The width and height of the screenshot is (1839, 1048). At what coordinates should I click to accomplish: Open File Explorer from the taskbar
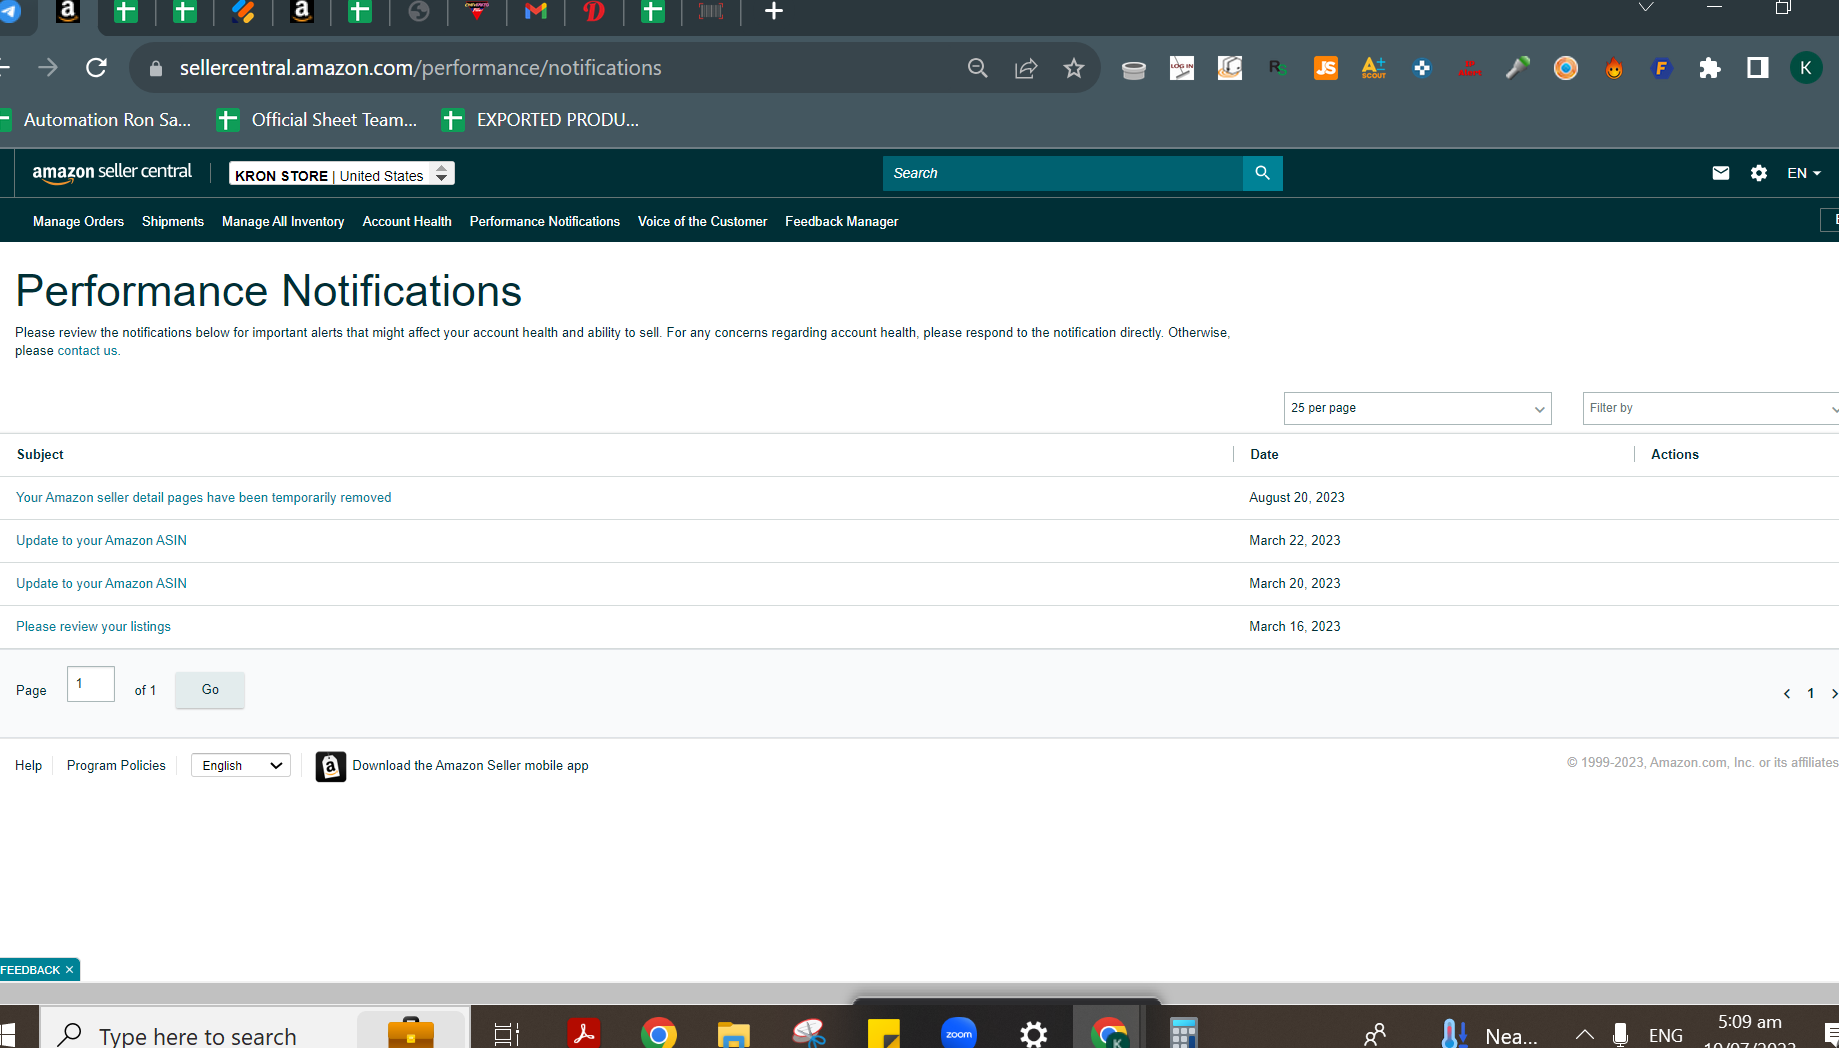tap(734, 1032)
